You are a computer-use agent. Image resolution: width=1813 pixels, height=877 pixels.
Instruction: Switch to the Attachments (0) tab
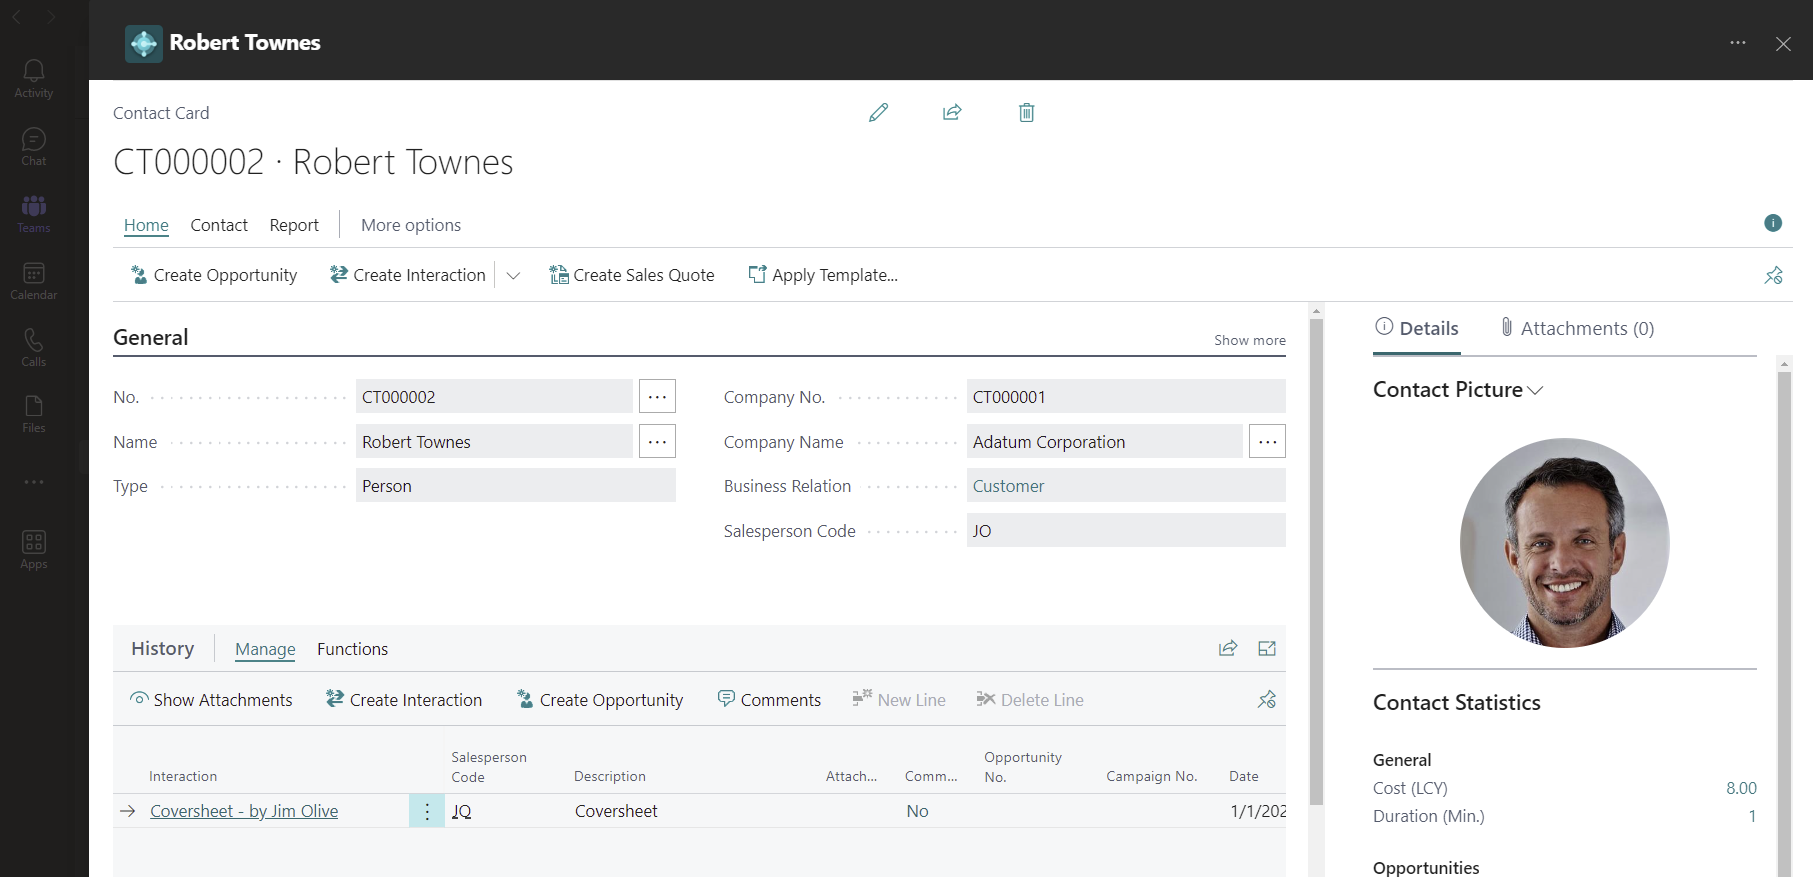point(1577,328)
